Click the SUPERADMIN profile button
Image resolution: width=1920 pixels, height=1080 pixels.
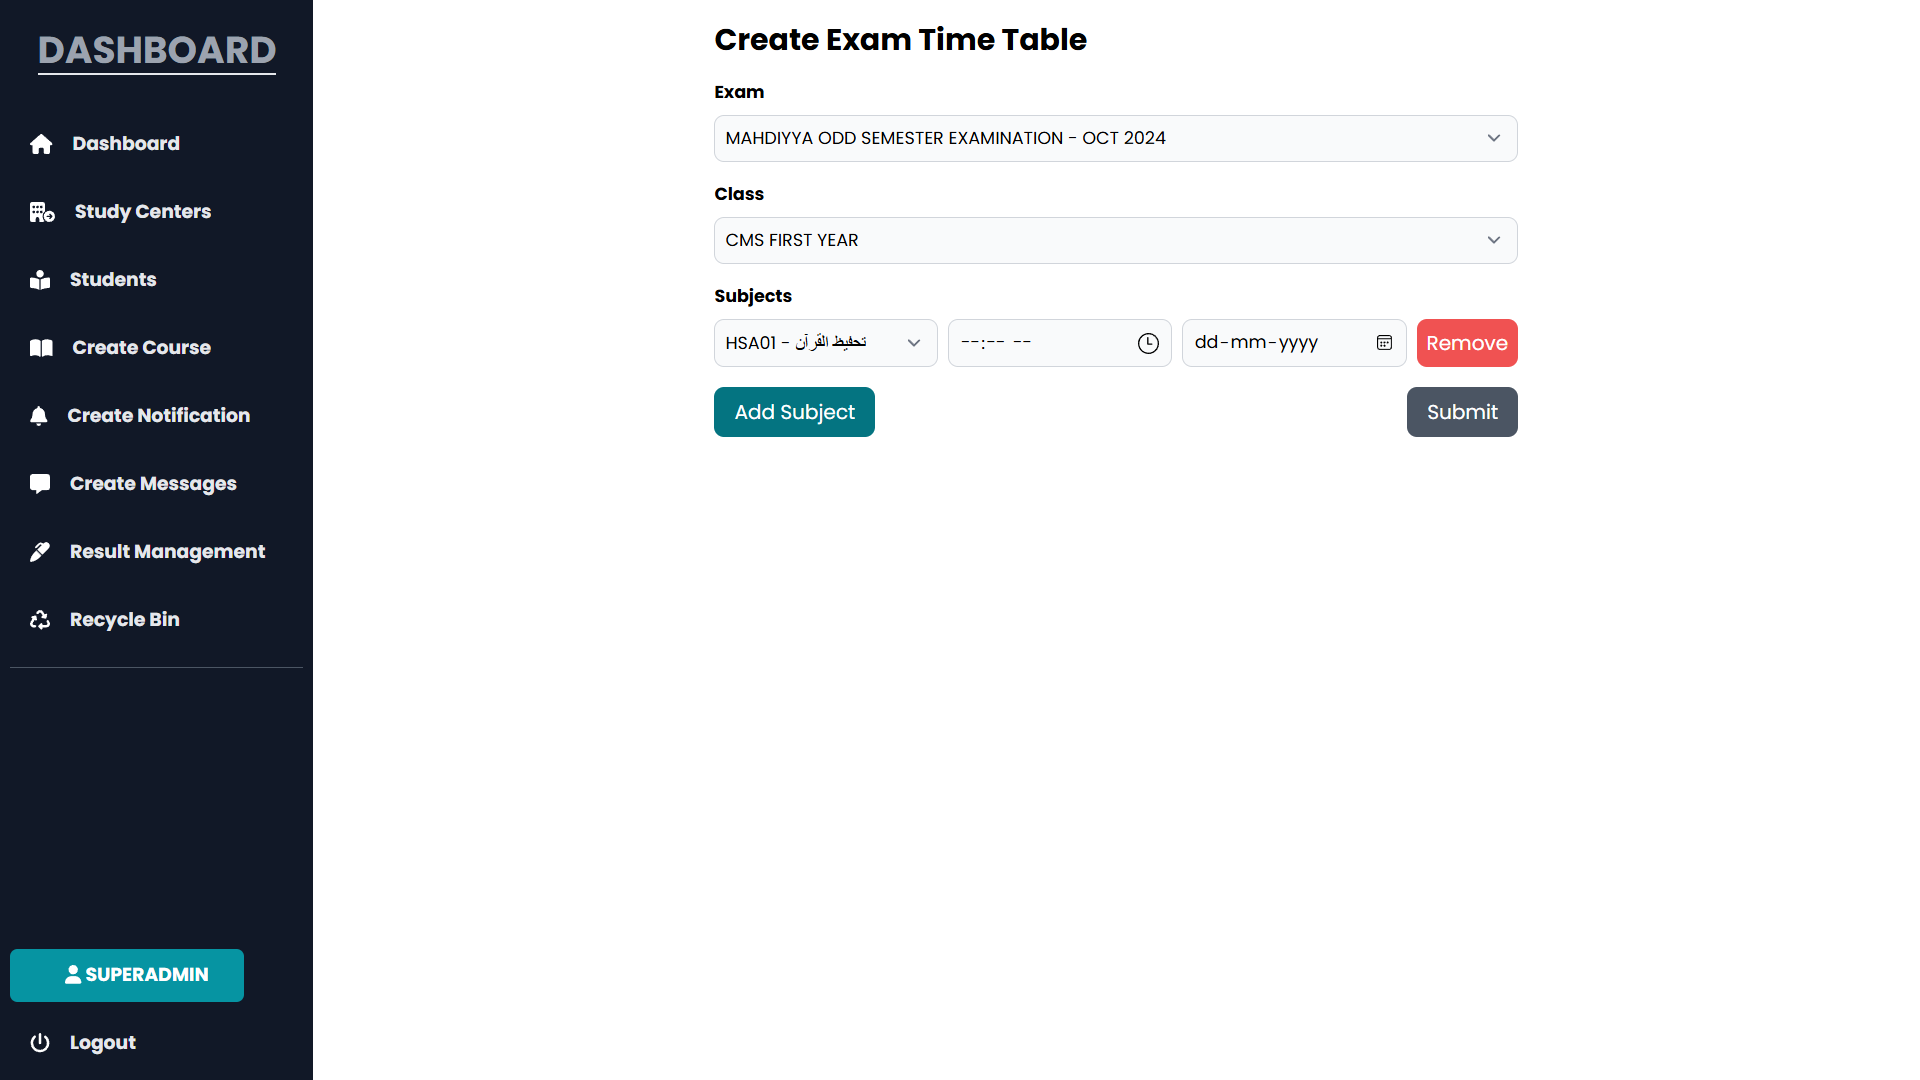[127, 975]
